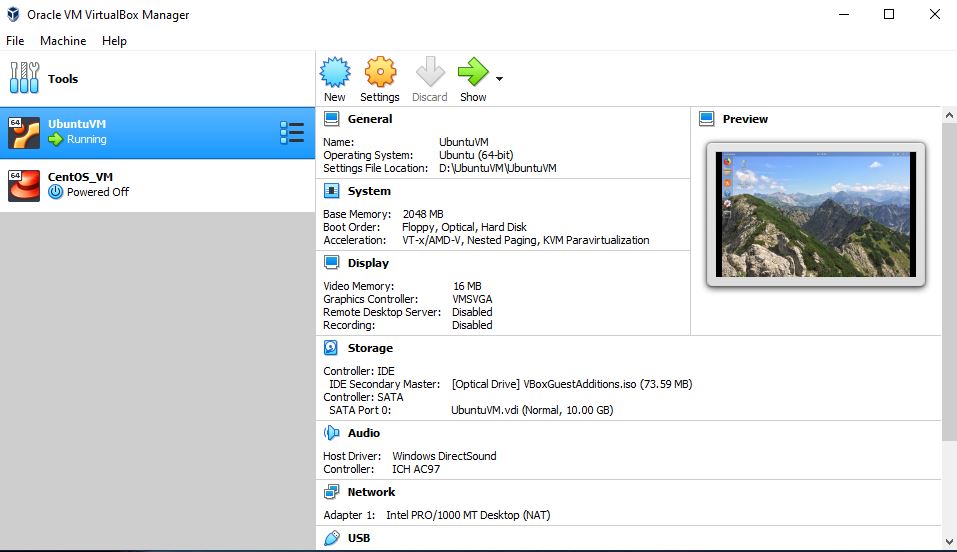The height and width of the screenshot is (552, 957).
Task: Open the File menu
Action: (15, 40)
